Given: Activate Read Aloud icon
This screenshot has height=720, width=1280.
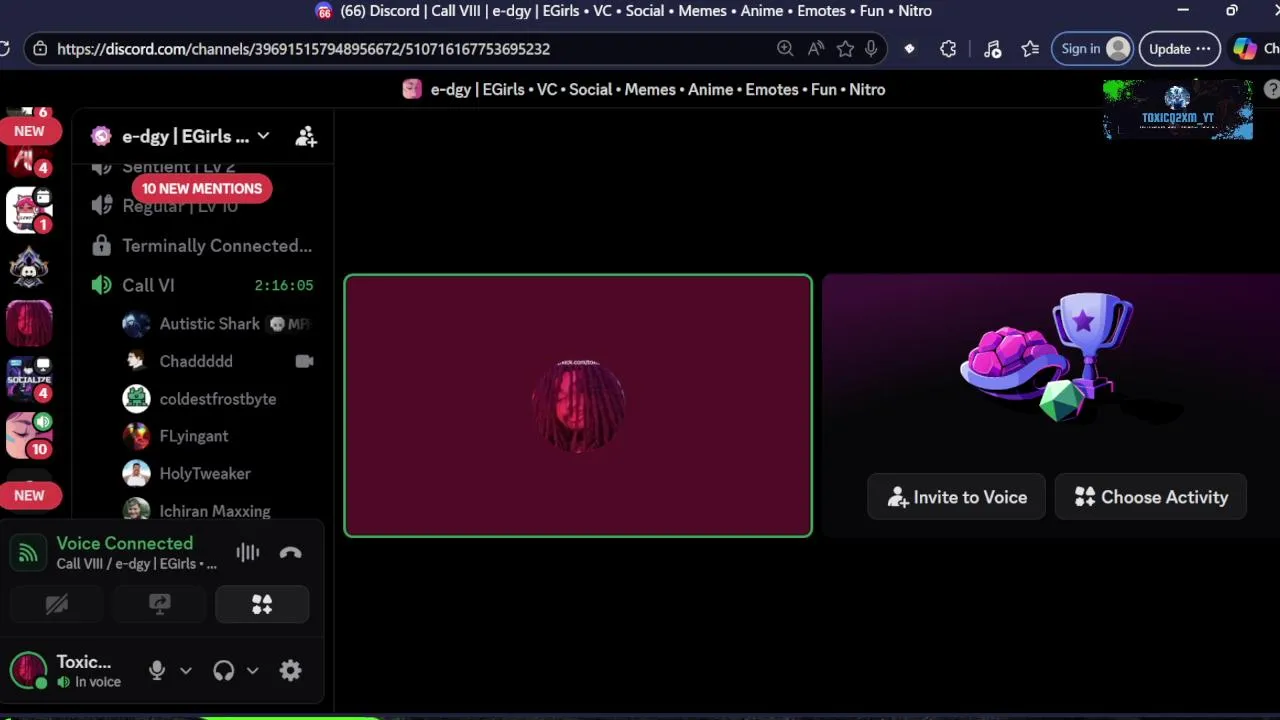Looking at the screenshot, I should [816, 49].
